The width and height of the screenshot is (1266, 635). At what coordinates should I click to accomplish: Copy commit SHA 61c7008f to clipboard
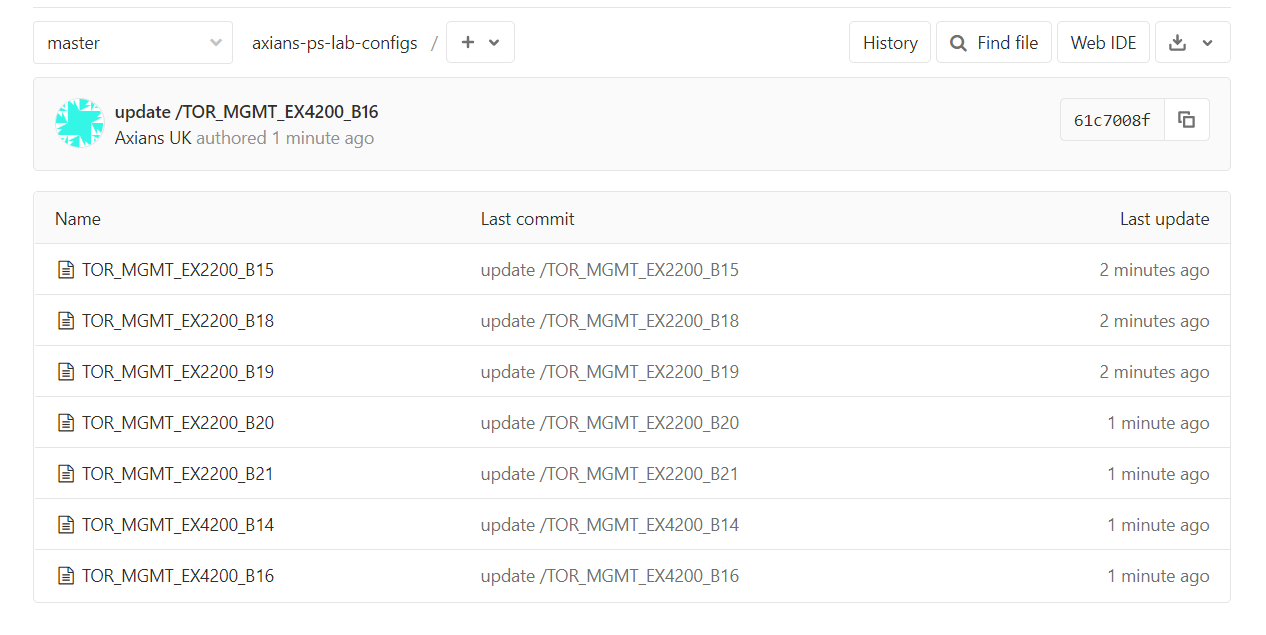[x=1187, y=120]
